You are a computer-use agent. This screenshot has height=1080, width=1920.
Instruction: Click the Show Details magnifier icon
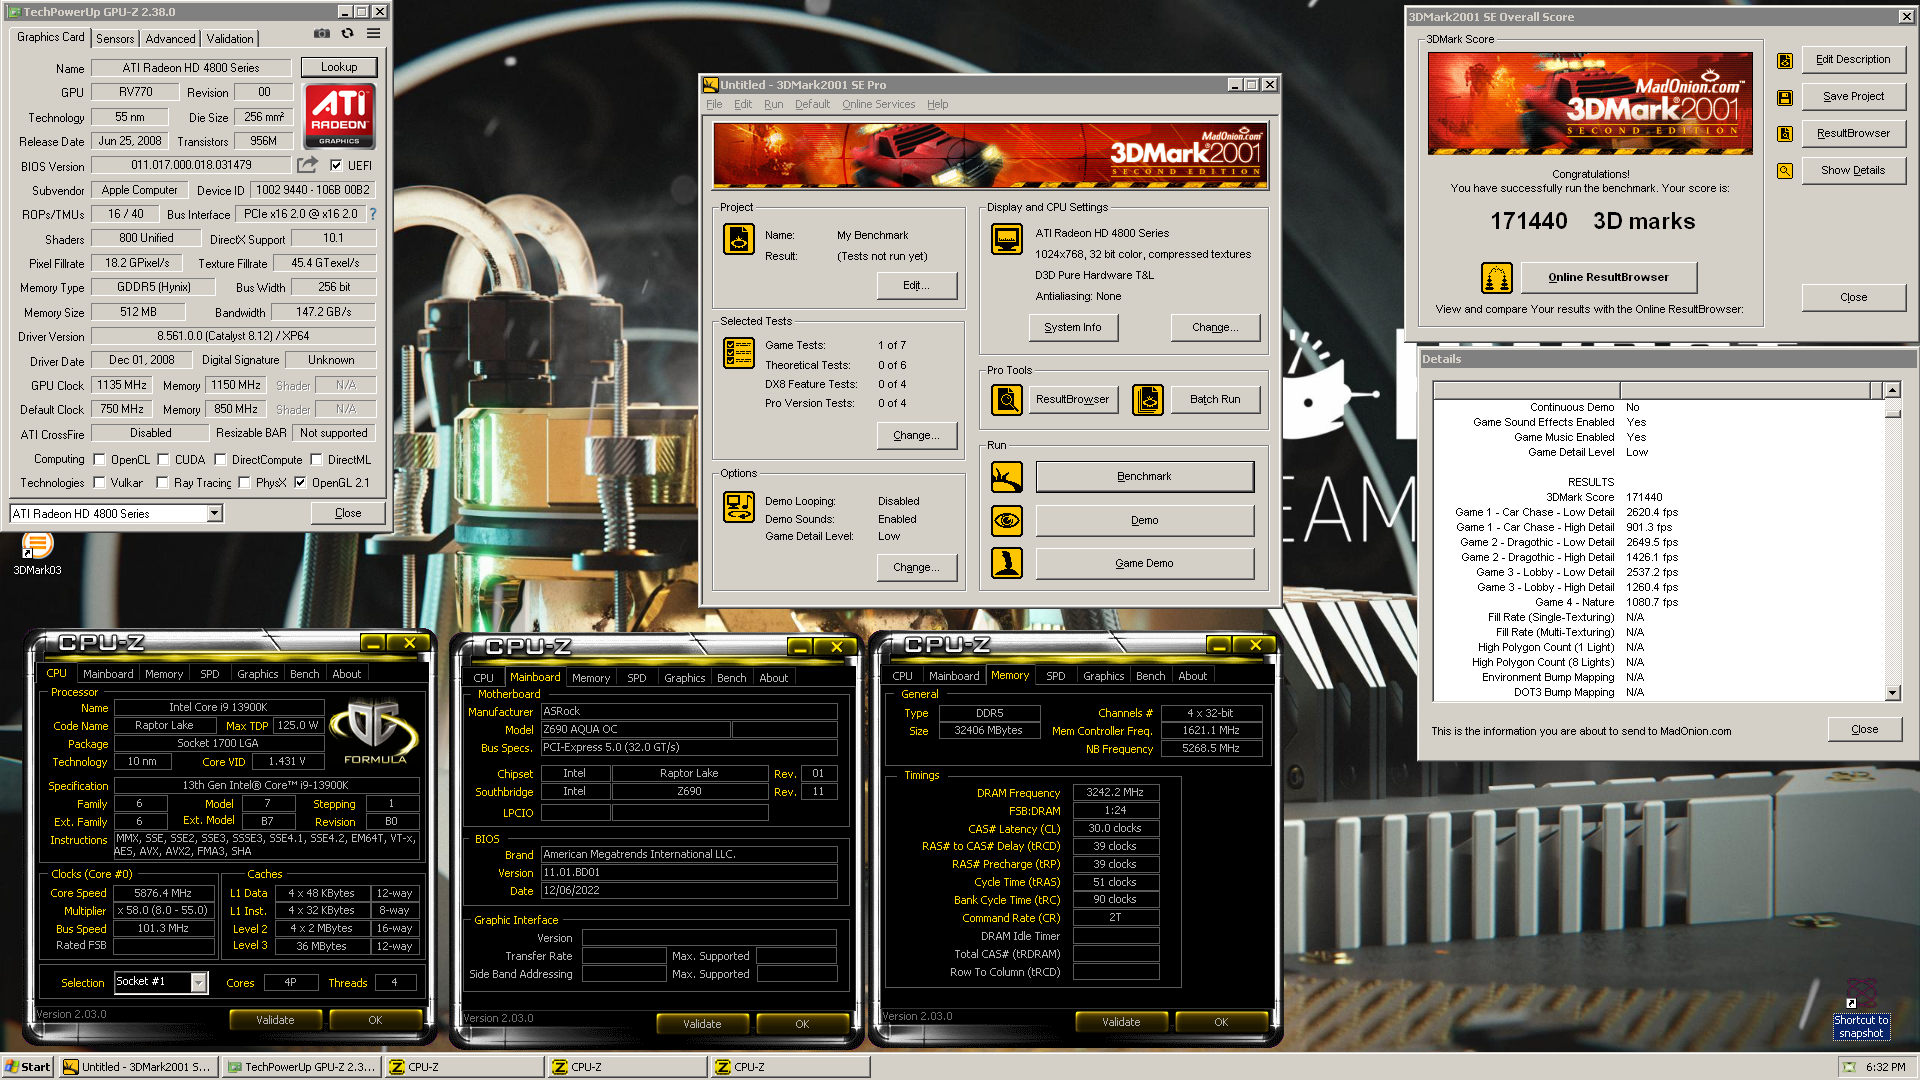[x=1785, y=171]
